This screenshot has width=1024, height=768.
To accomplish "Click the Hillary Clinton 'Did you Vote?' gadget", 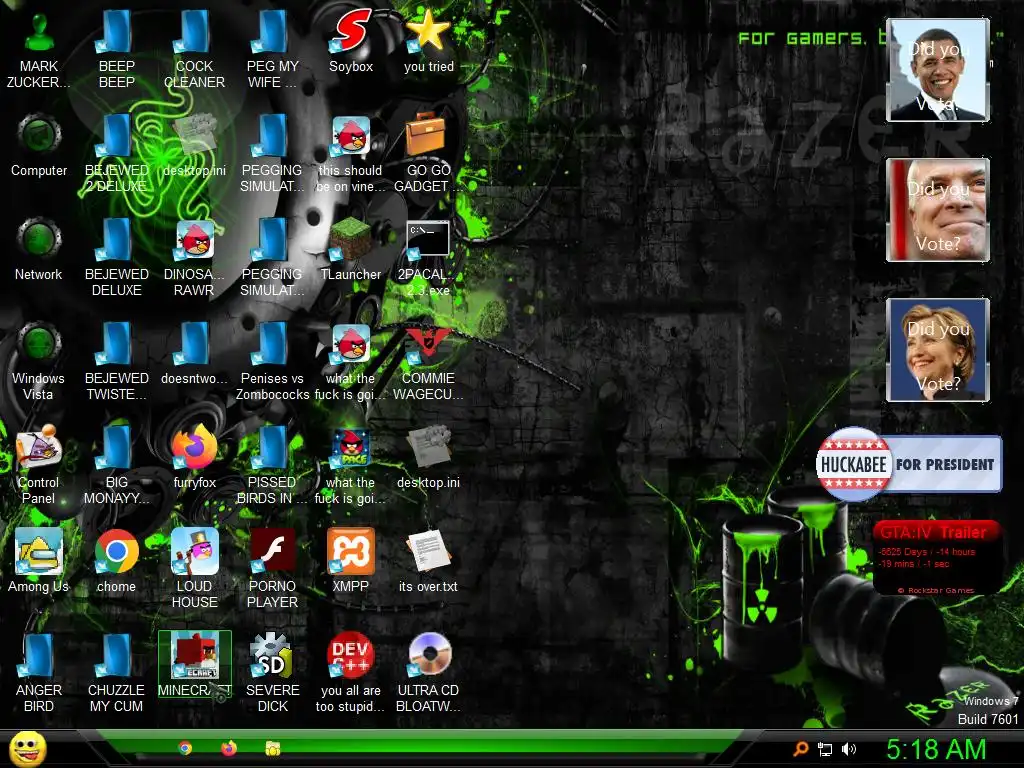I will pyautogui.click(x=938, y=349).
